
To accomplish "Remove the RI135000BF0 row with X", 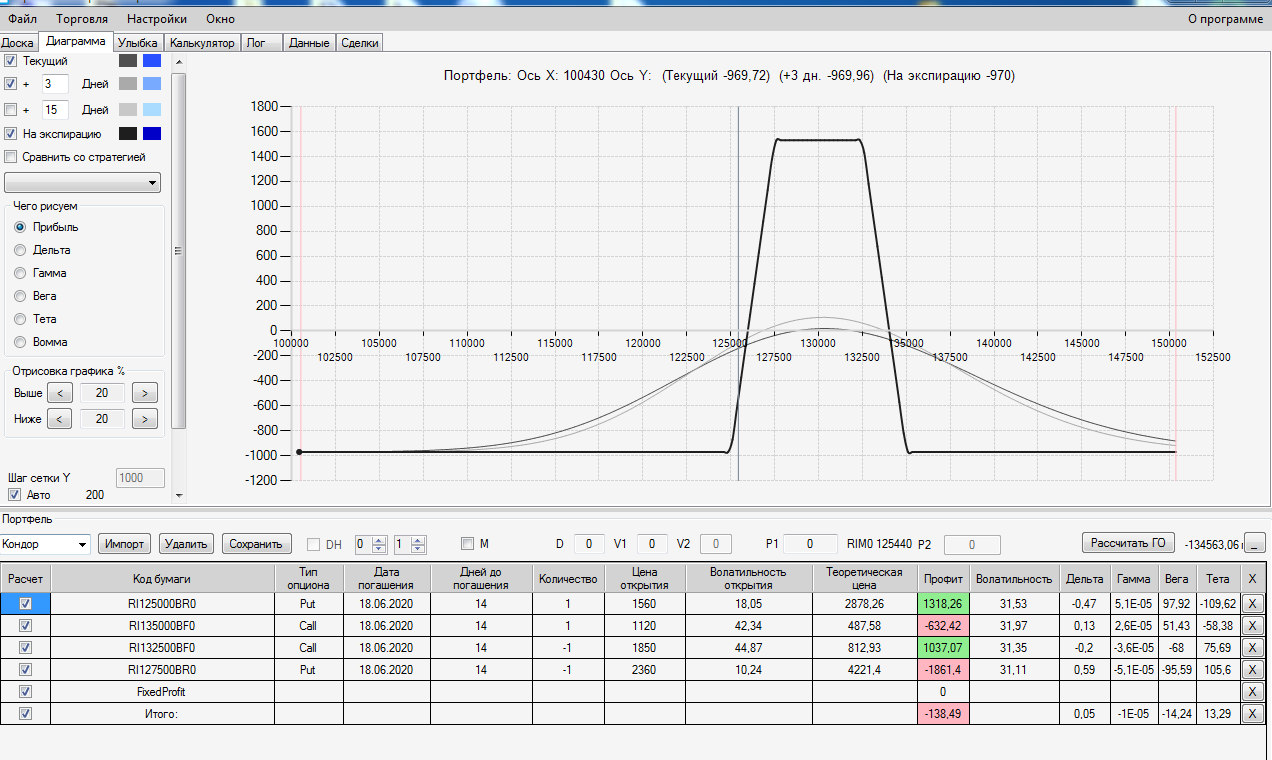I will click(1253, 626).
